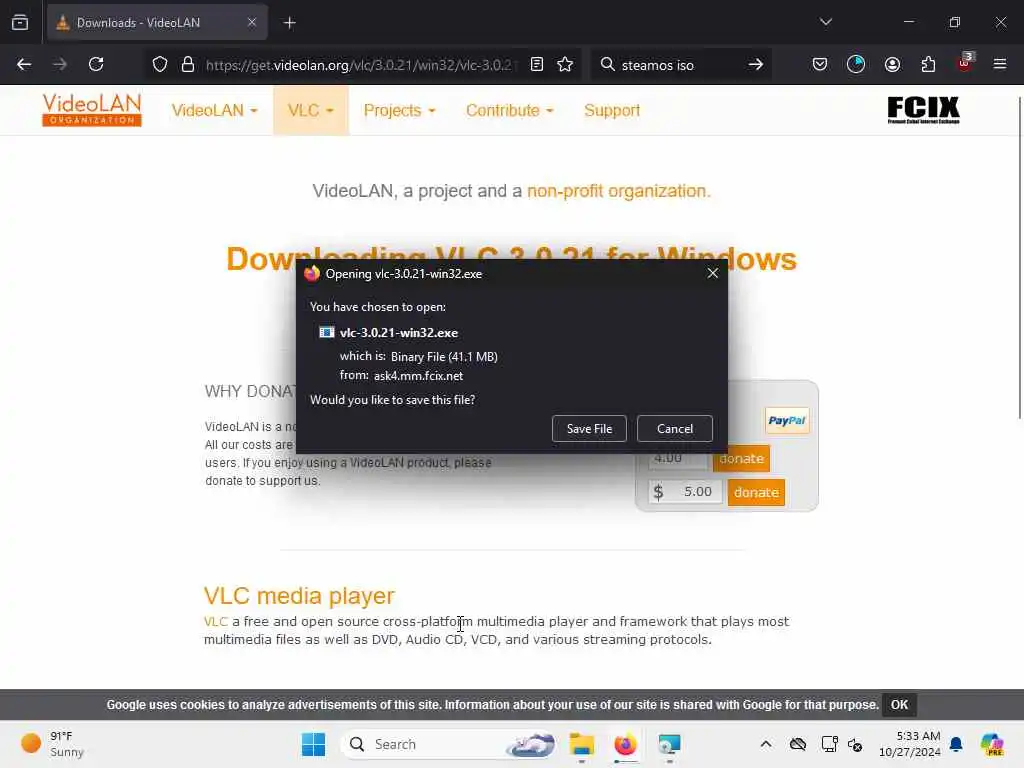Show hidden tray icons chevron
This screenshot has height=768, width=1024.
coord(766,744)
